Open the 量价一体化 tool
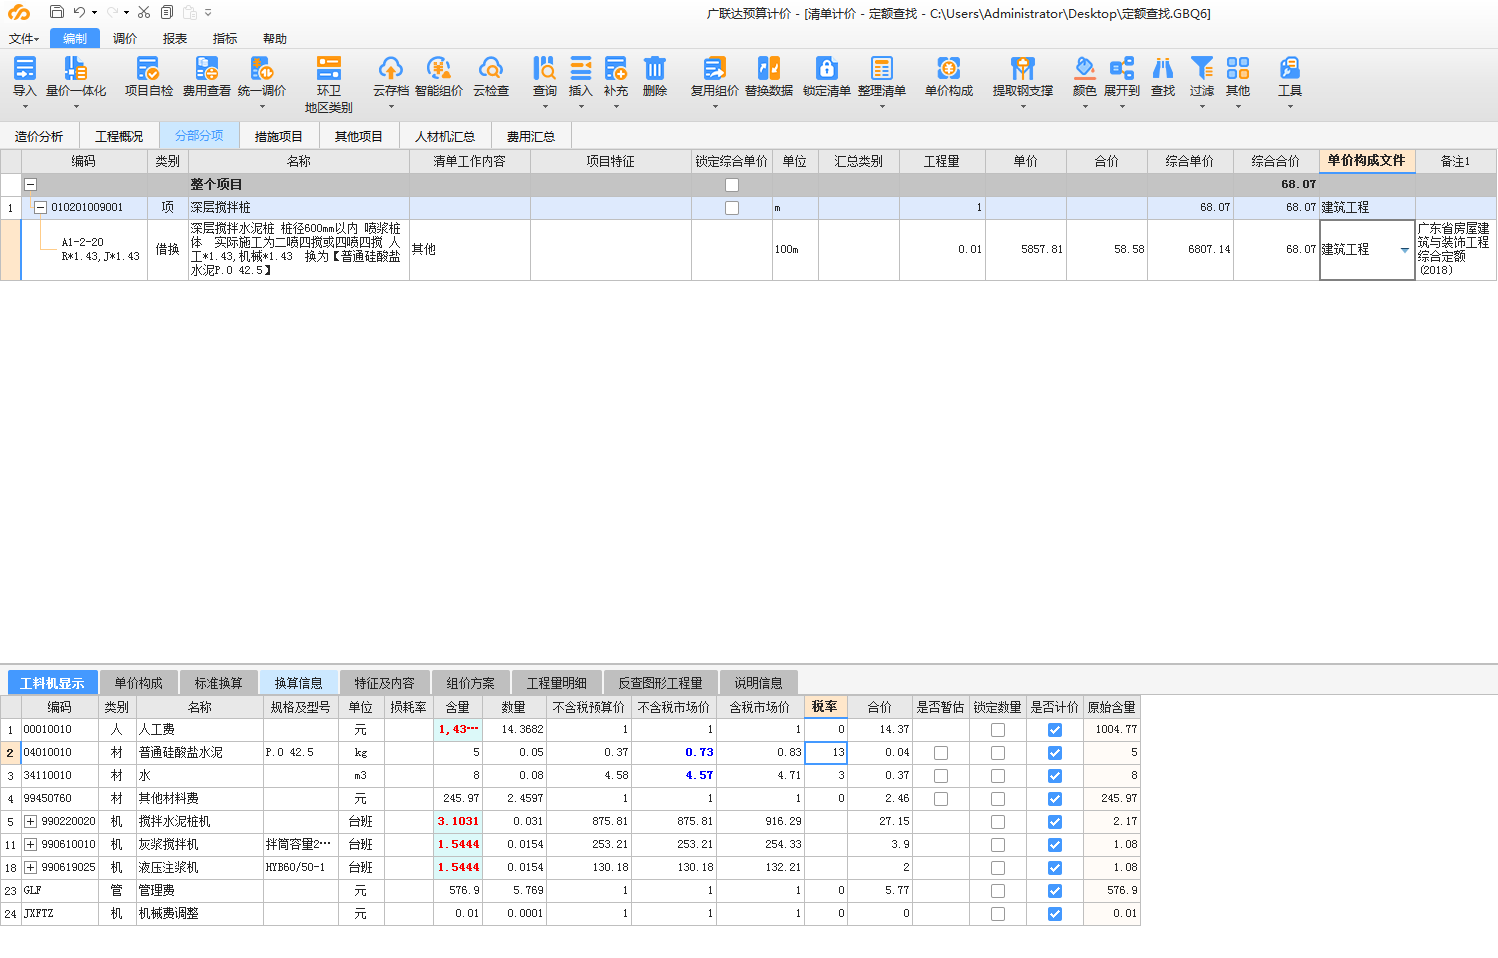 click(x=76, y=68)
